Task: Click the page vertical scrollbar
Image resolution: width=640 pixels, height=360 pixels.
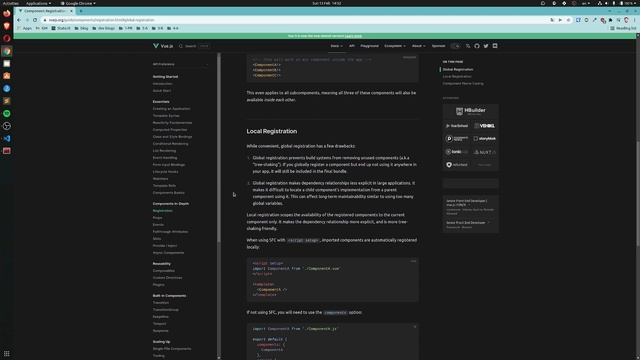Action: click(638, 193)
